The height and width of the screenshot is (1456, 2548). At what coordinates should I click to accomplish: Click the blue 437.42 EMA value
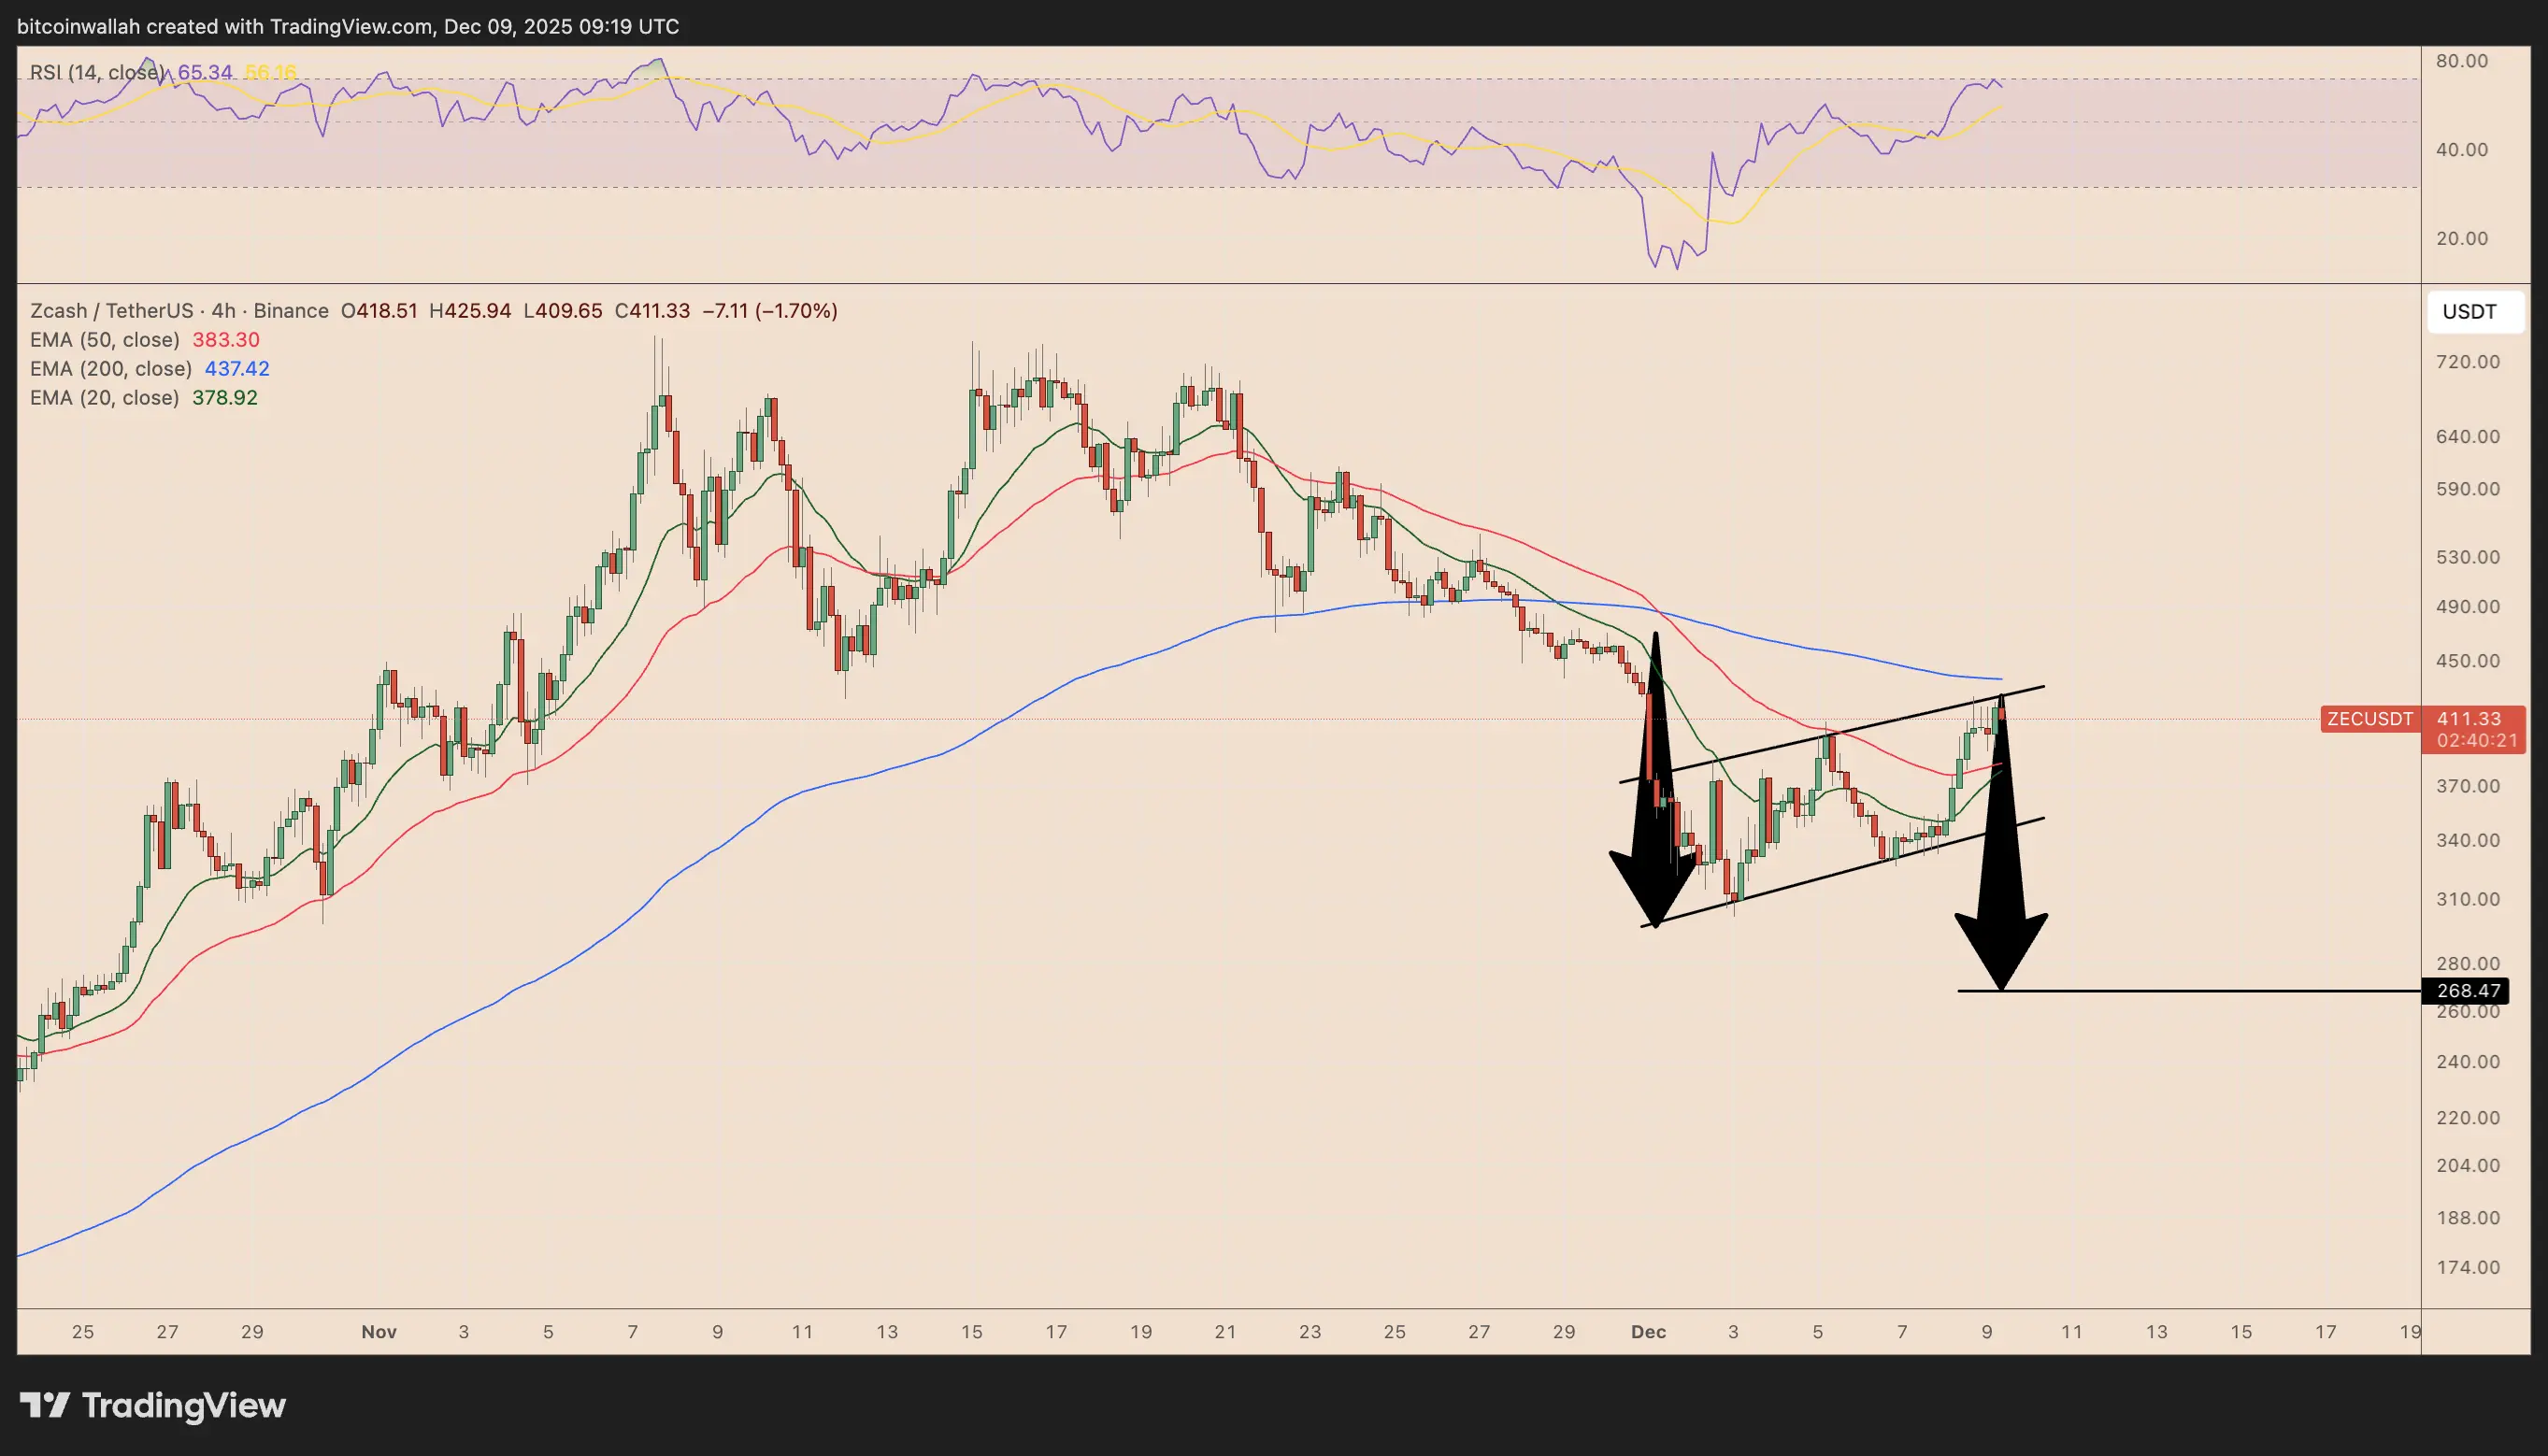click(x=237, y=369)
